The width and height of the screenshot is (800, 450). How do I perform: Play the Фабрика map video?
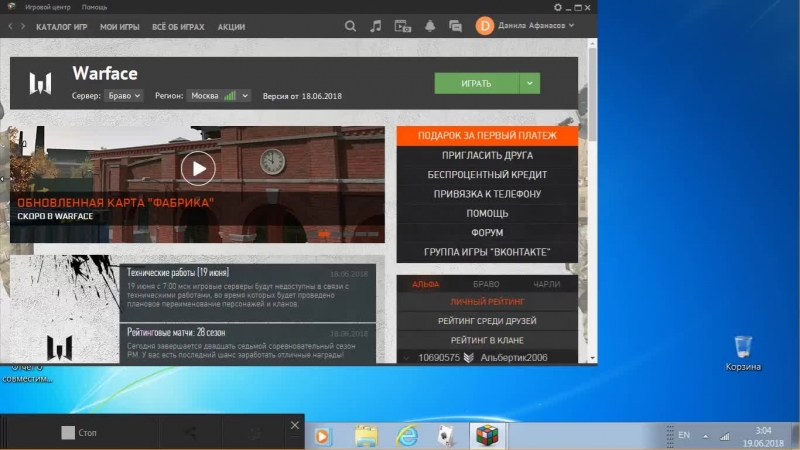(x=198, y=168)
